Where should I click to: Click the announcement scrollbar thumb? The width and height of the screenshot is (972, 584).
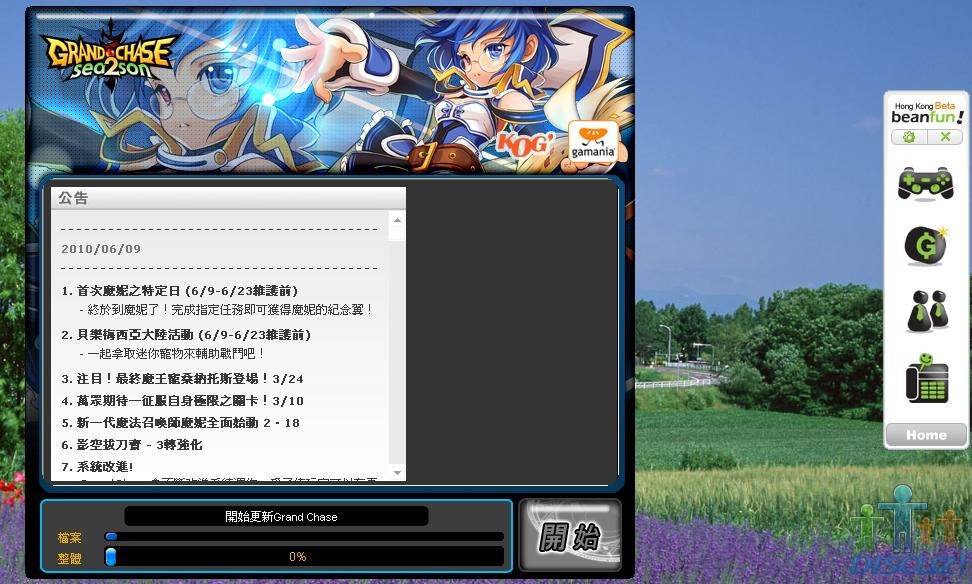(397, 234)
